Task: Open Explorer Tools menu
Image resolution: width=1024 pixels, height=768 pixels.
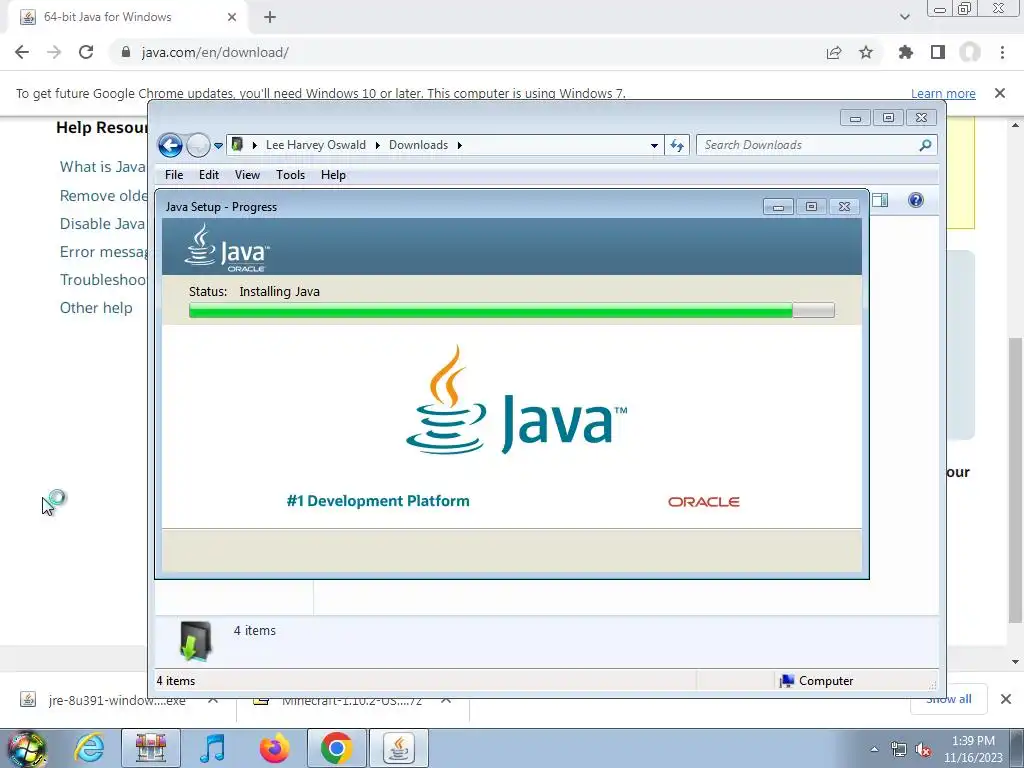Action: pos(291,174)
